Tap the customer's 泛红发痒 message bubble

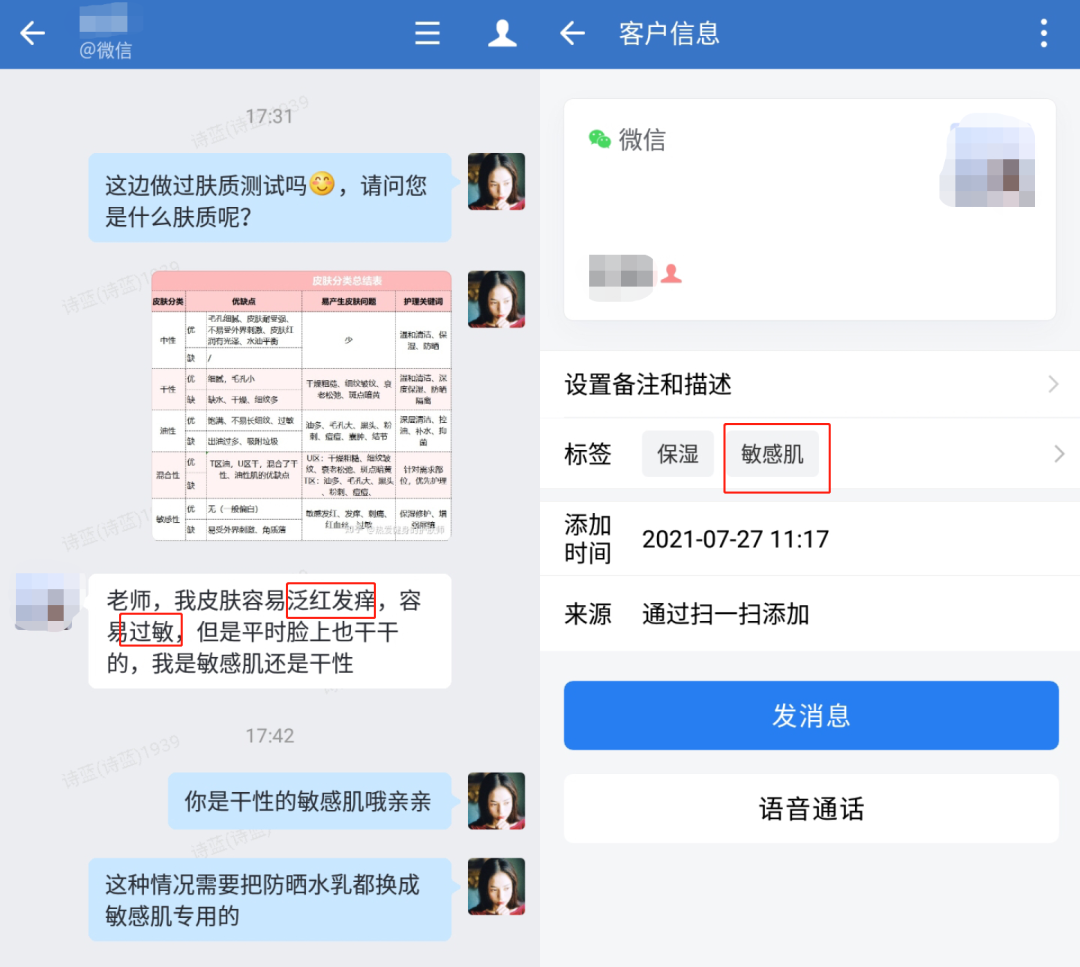pyautogui.click(x=269, y=631)
